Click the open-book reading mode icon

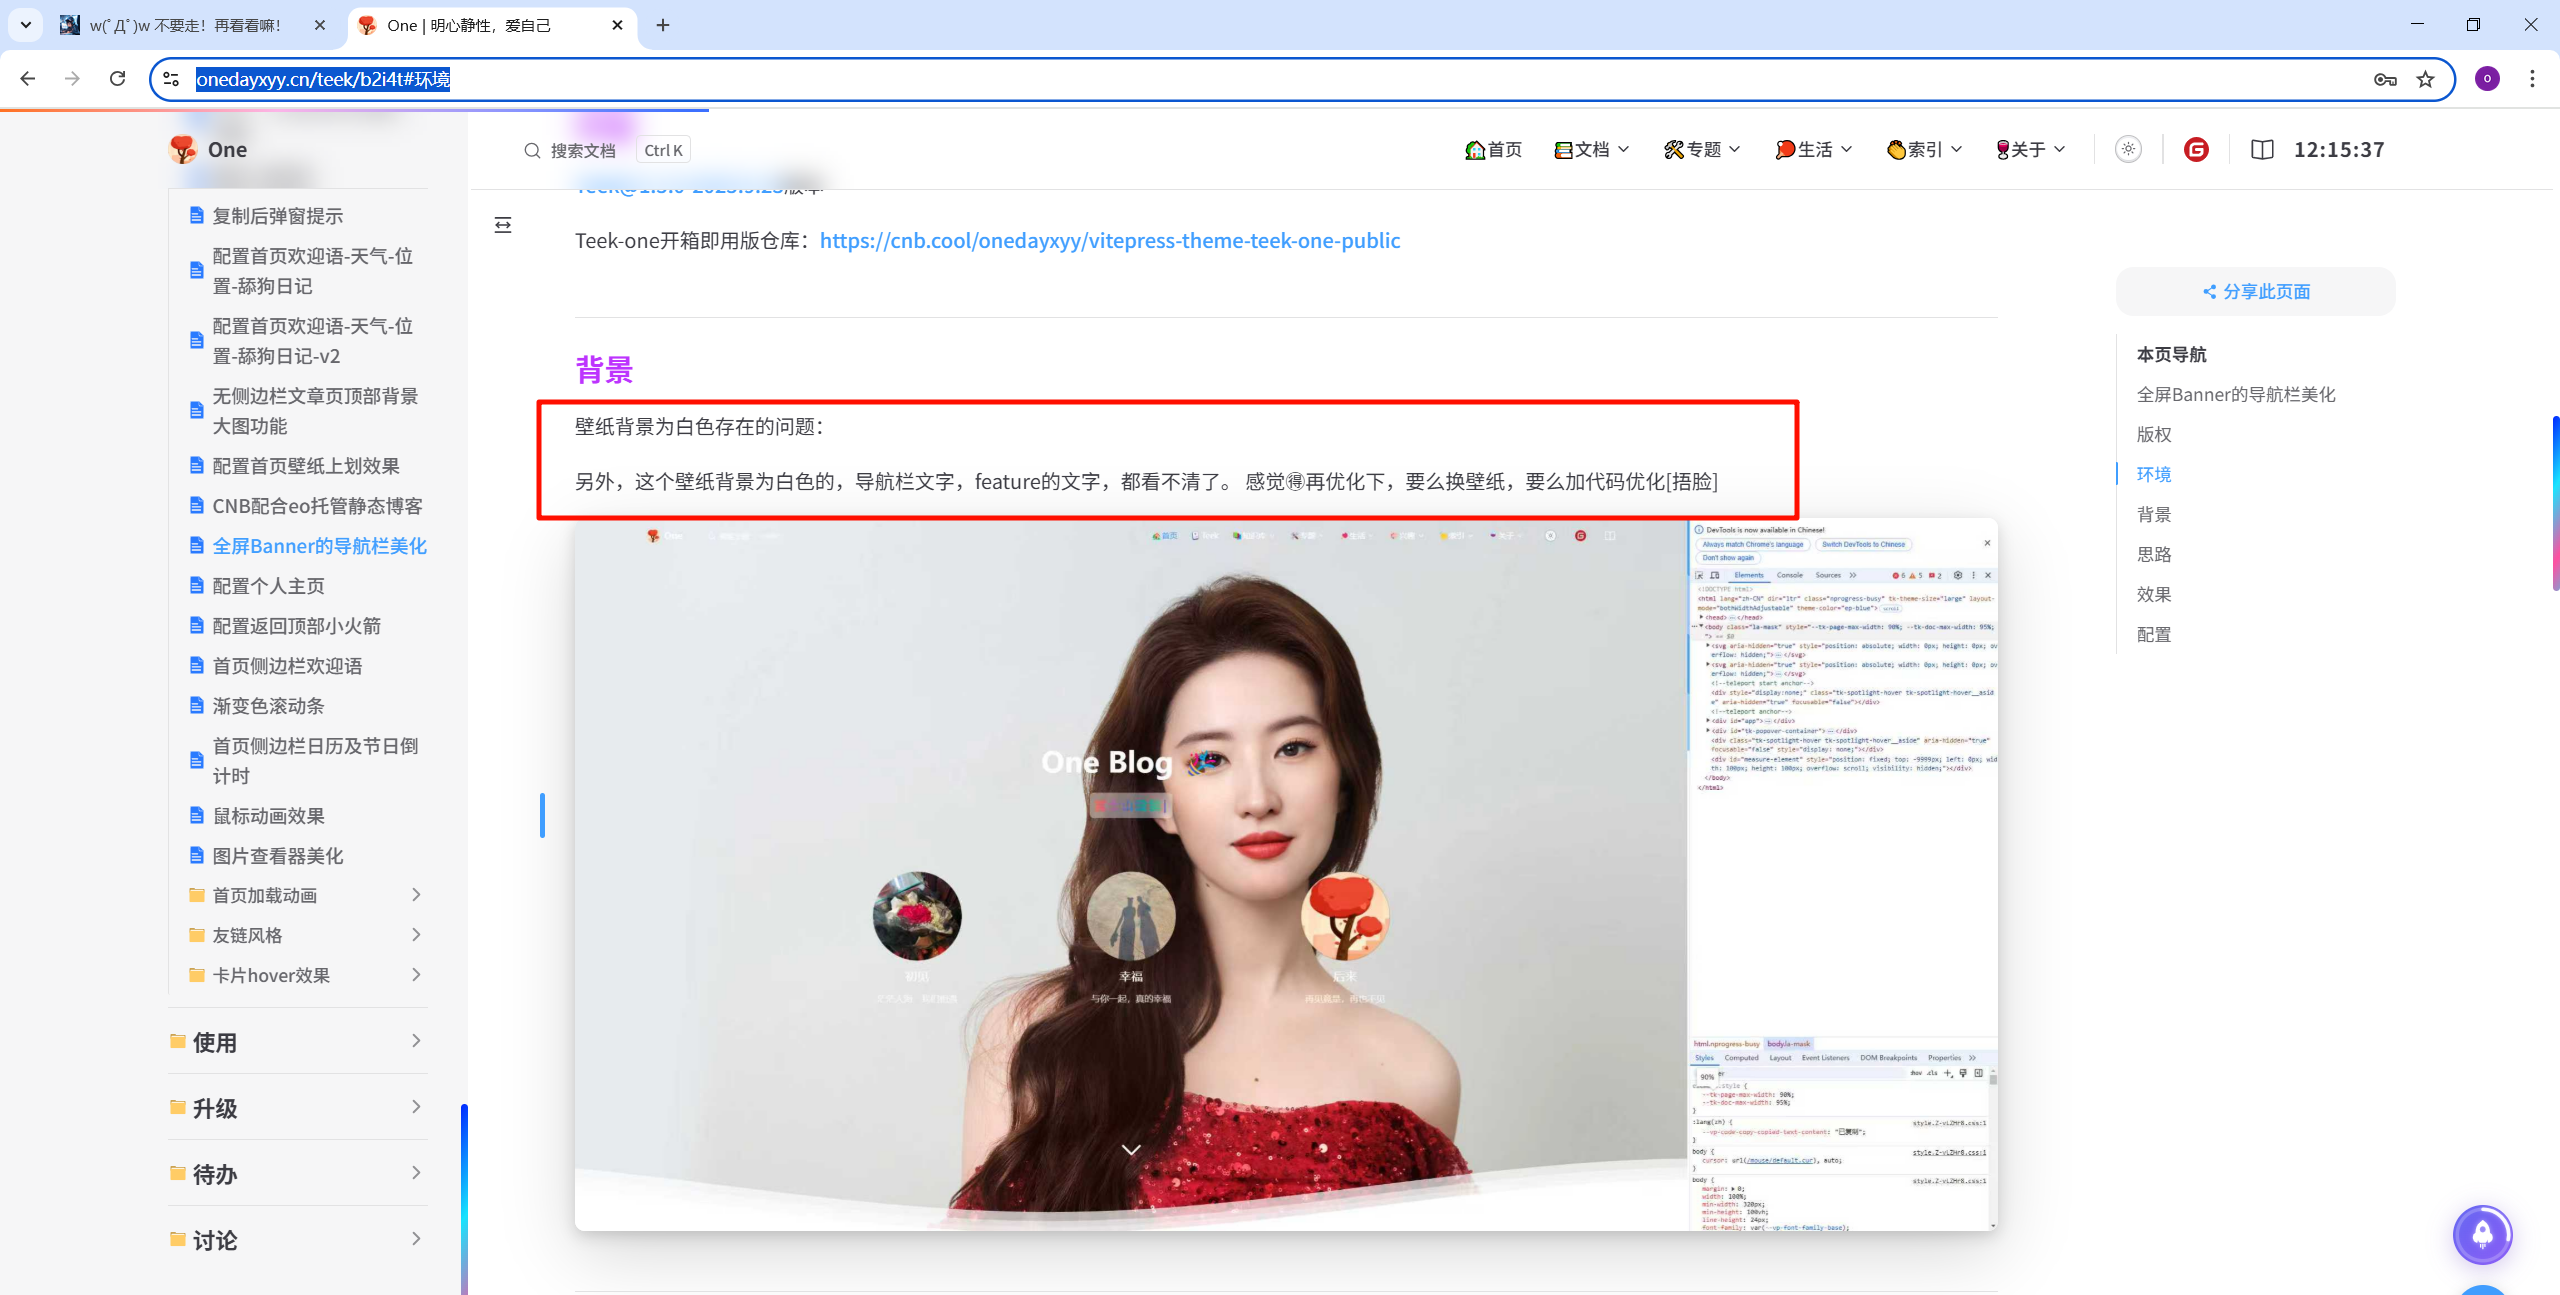coord(2262,150)
